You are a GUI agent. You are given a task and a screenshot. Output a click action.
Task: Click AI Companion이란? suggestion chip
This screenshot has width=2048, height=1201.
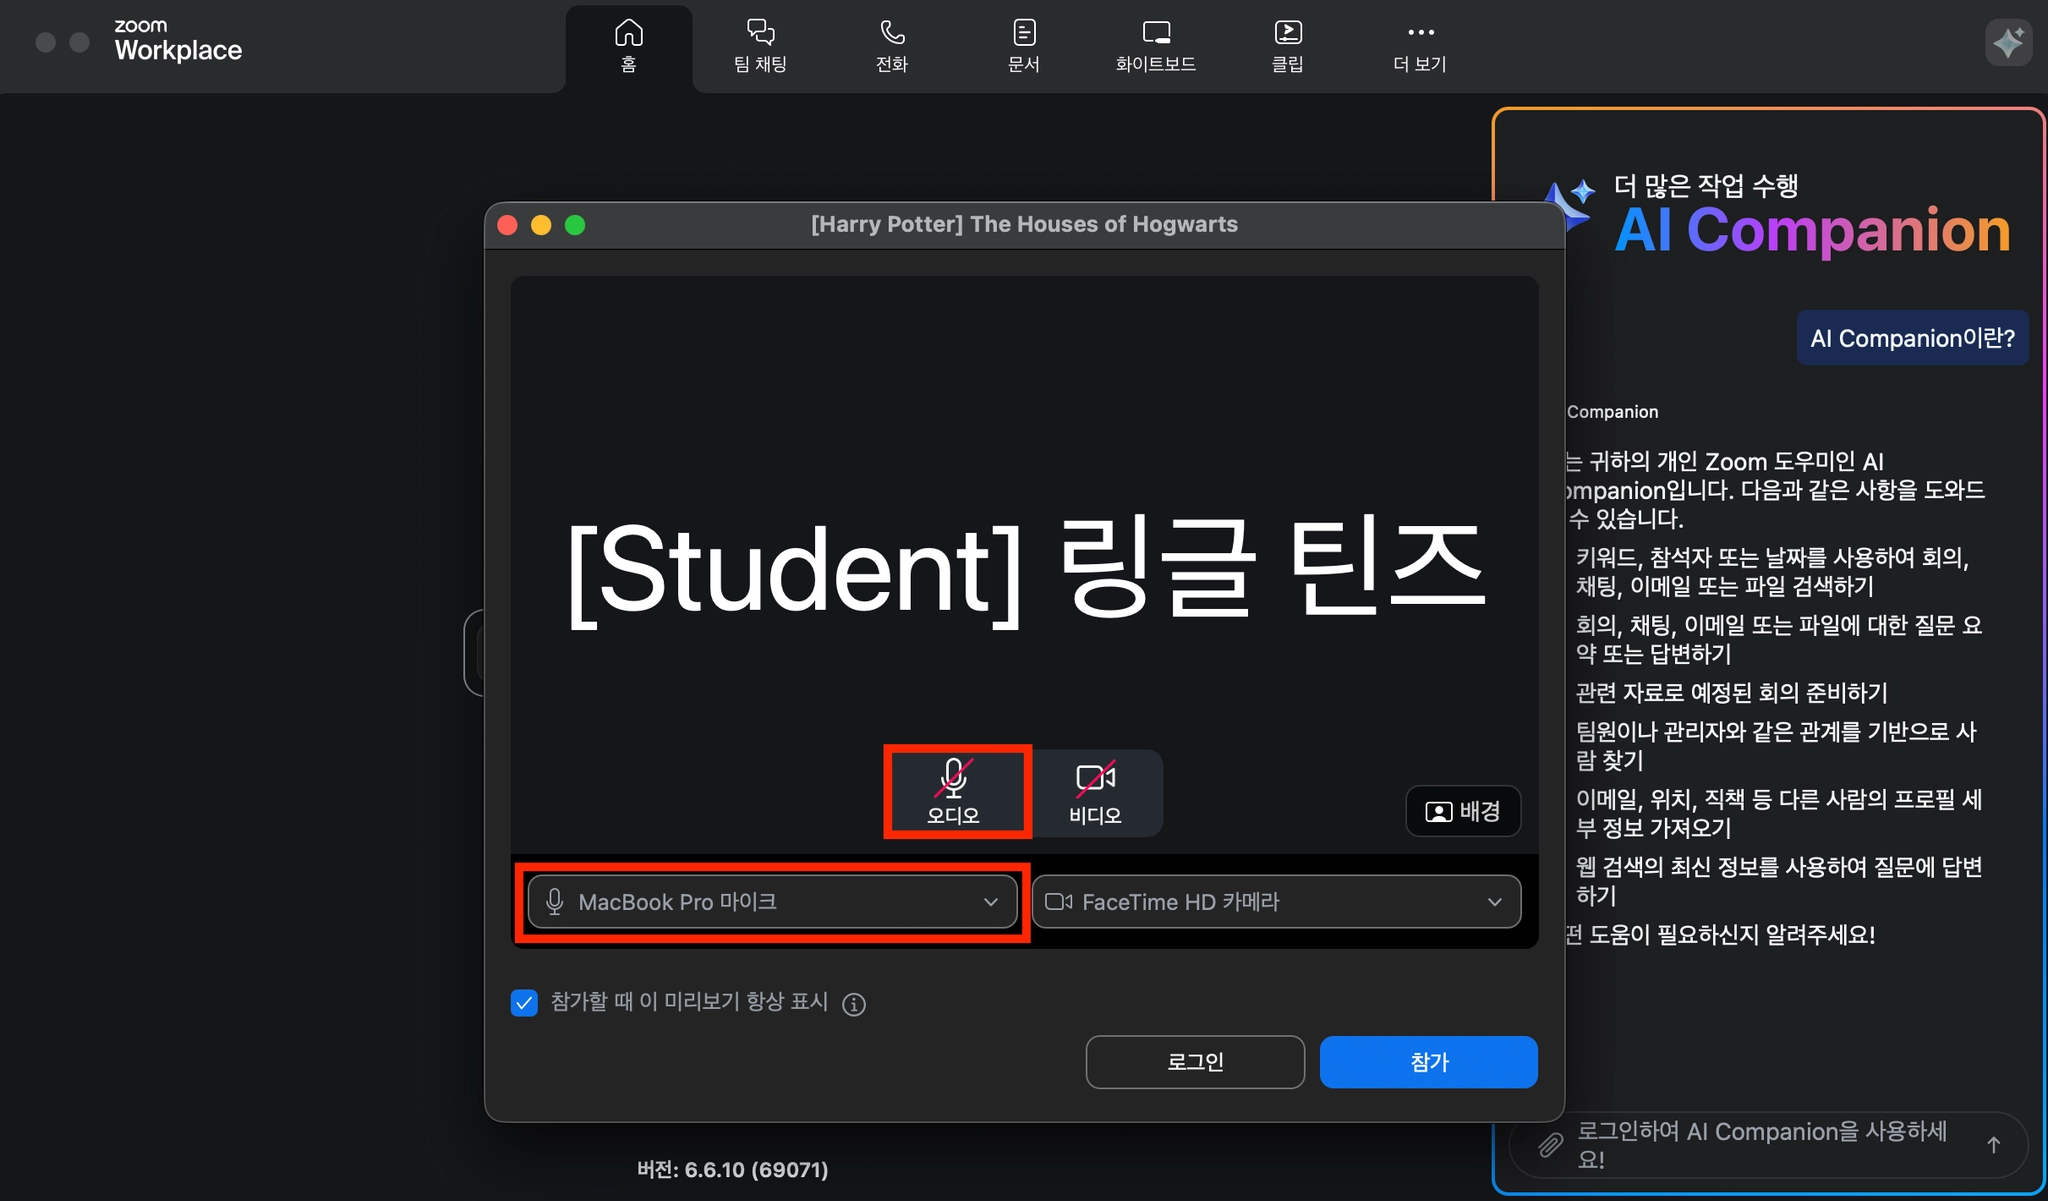[1912, 338]
